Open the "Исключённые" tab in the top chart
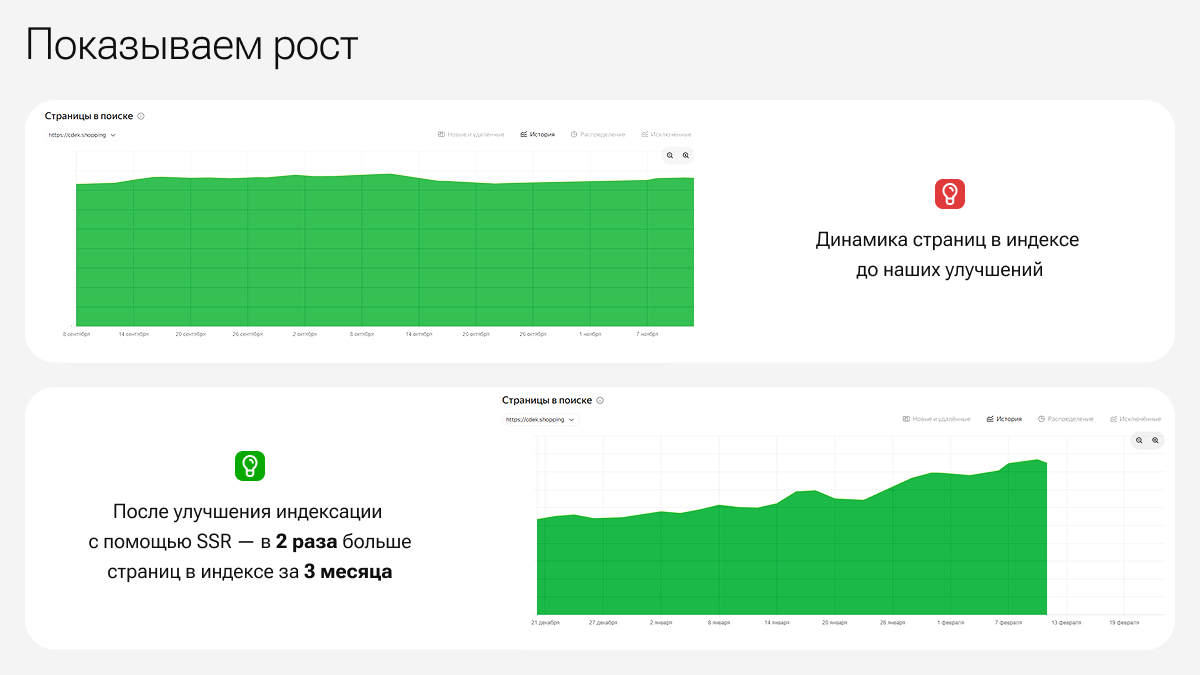The image size is (1200, 675). tap(665, 134)
